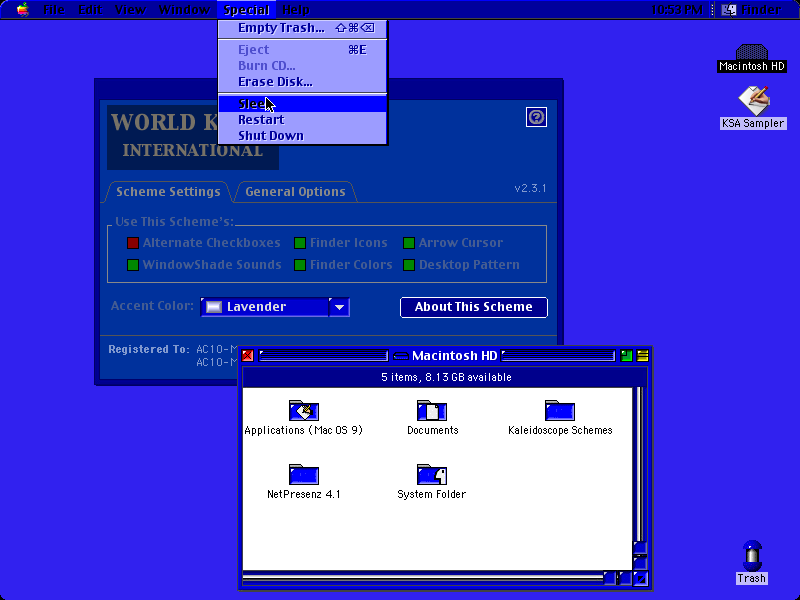Open the Accent Color Lavender dropdown
800x600 pixels.
(275, 307)
